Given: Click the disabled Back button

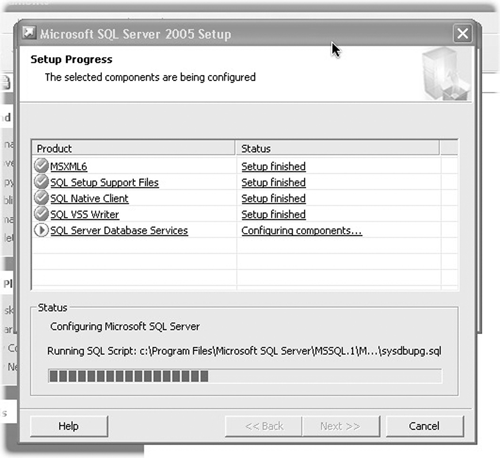Looking at the screenshot, I should 264,426.
